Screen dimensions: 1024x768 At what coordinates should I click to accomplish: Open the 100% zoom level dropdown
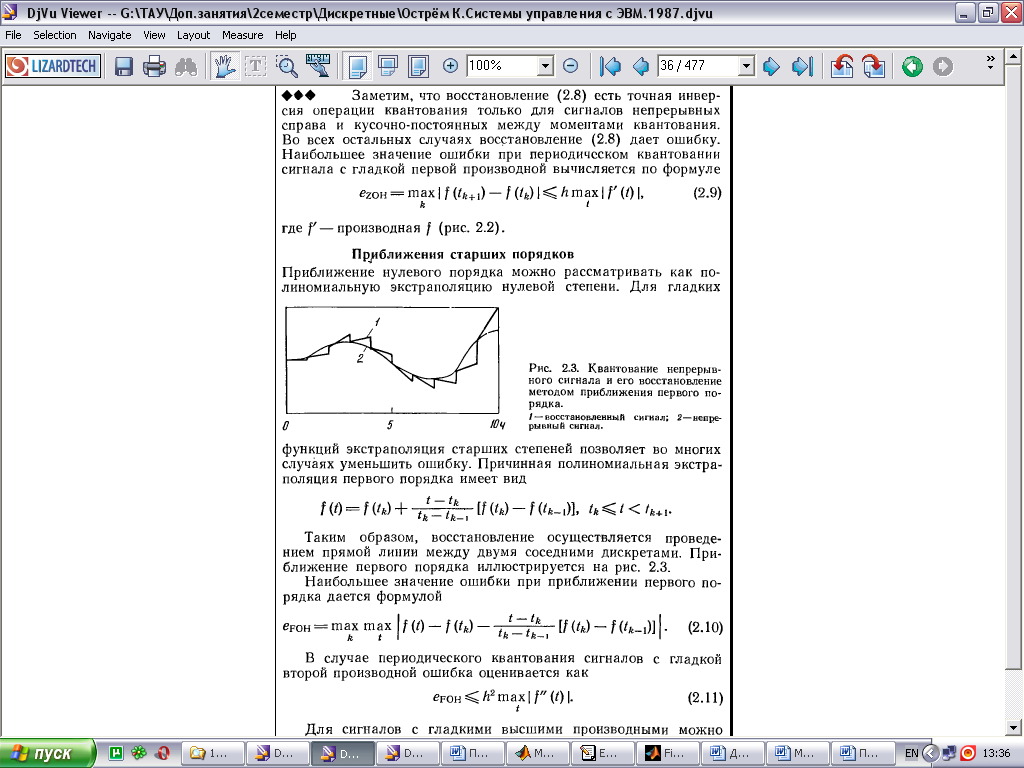[x=545, y=66]
